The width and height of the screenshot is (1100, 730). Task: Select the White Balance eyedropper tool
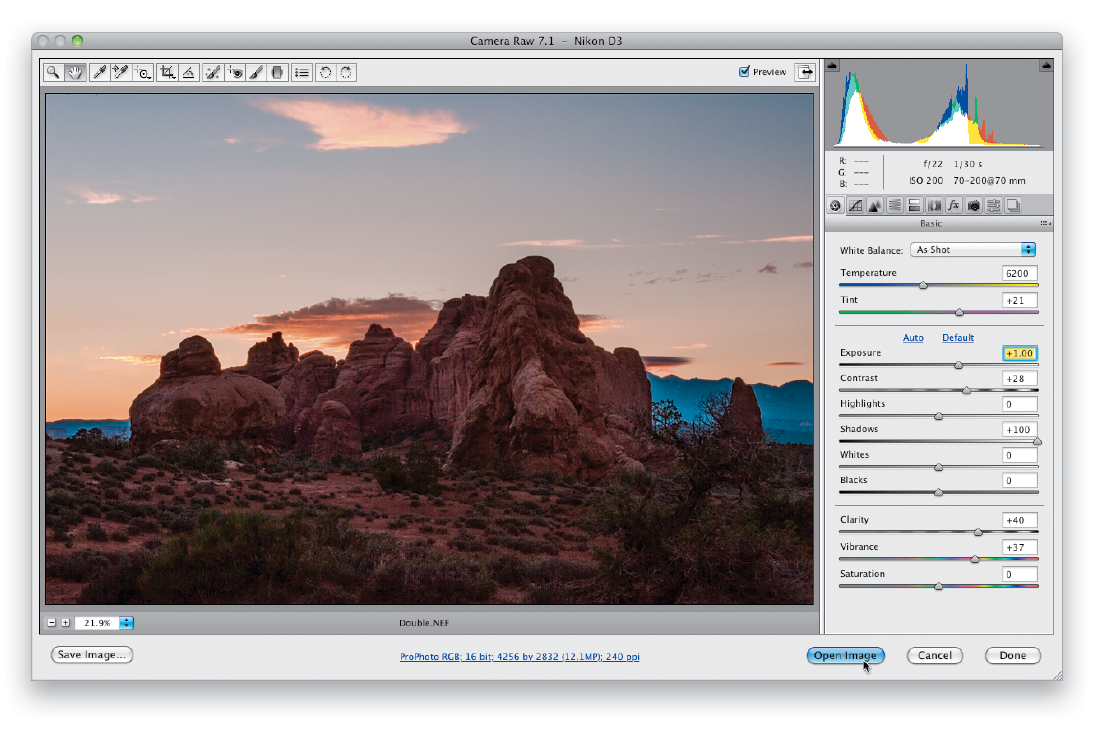pos(99,72)
